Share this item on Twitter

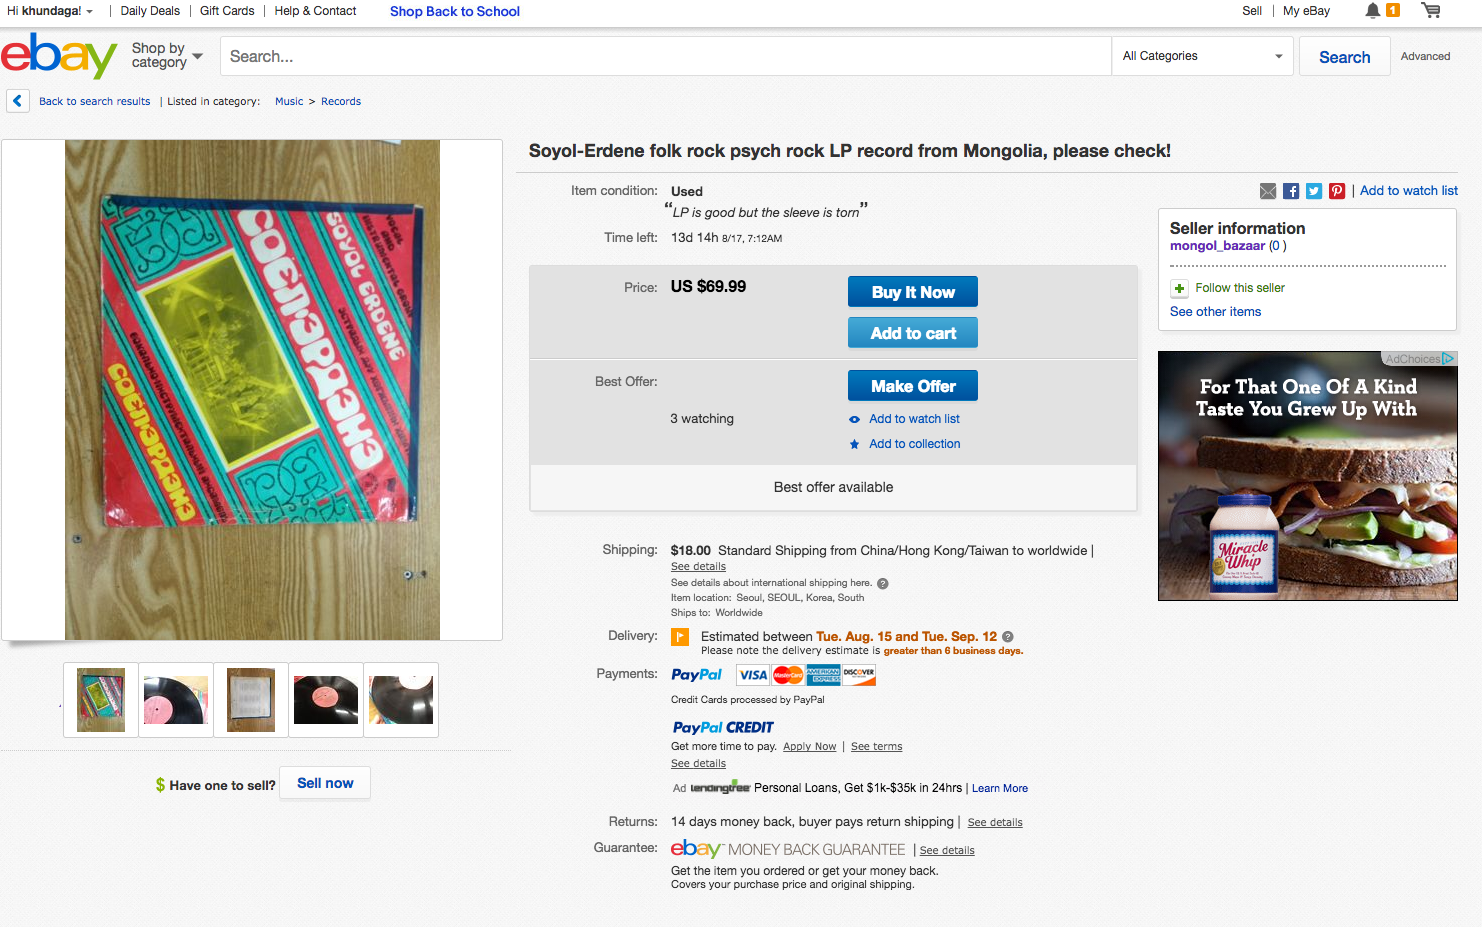click(1314, 191)
